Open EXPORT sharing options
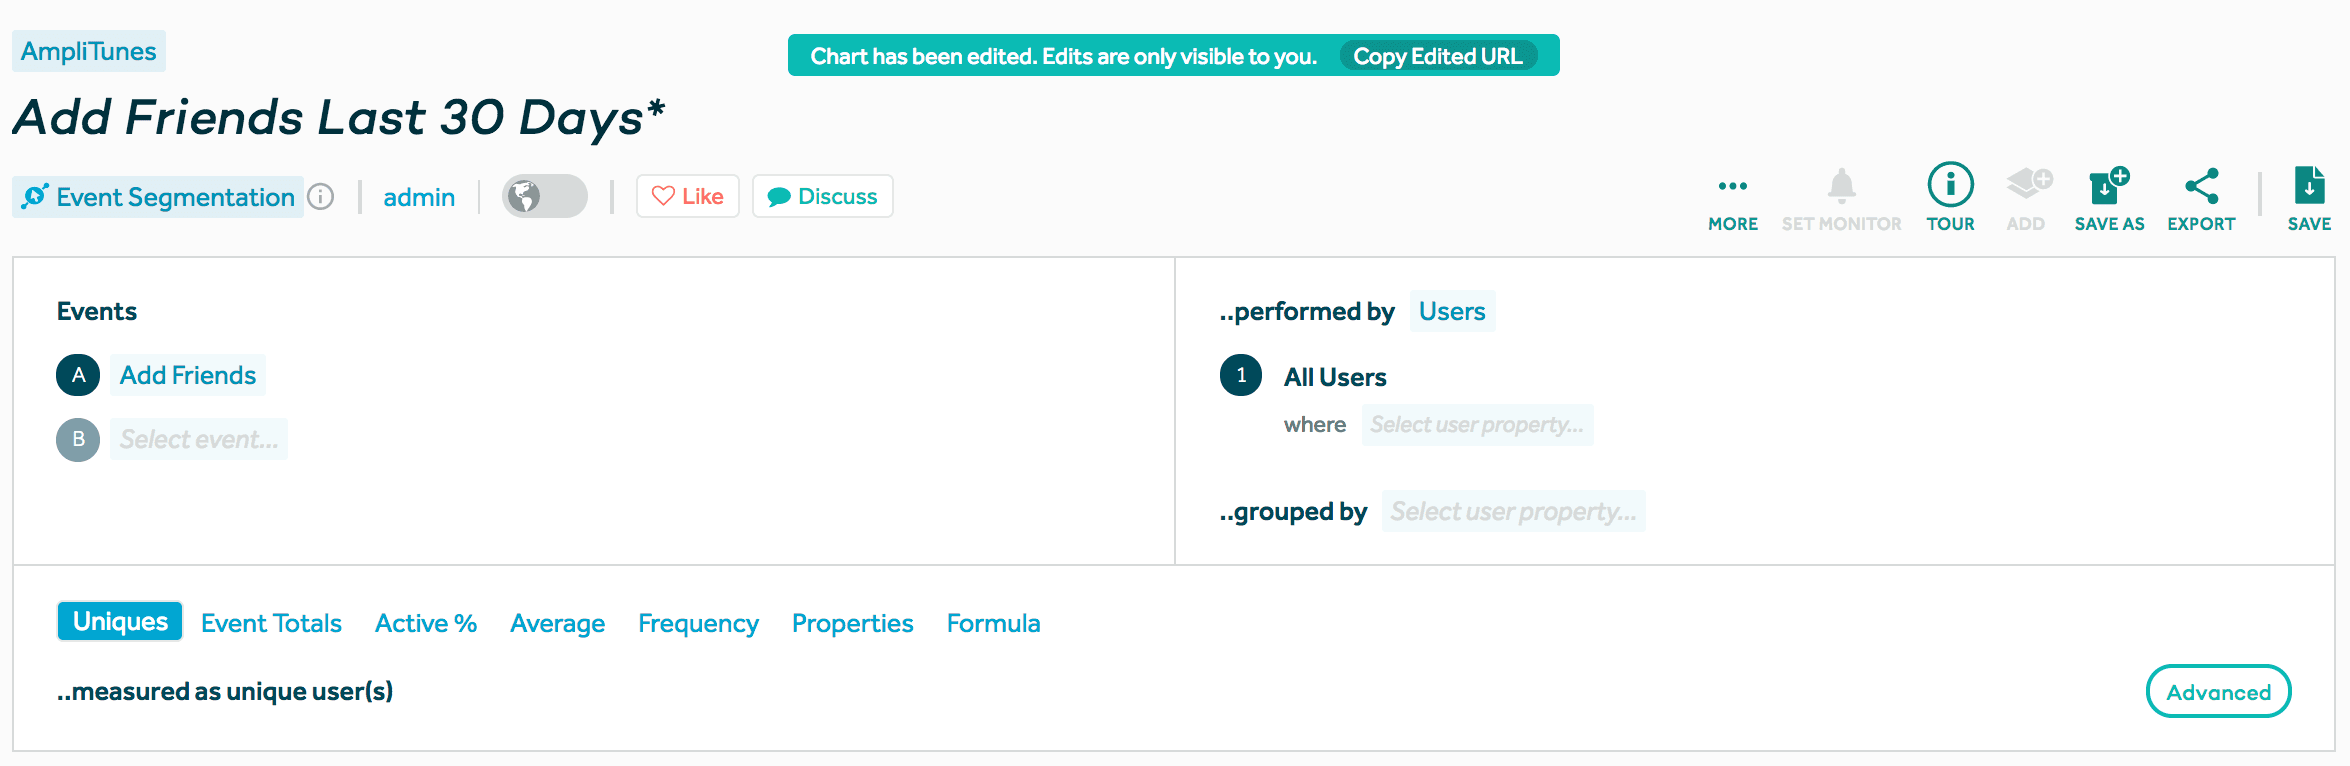 2200,197
